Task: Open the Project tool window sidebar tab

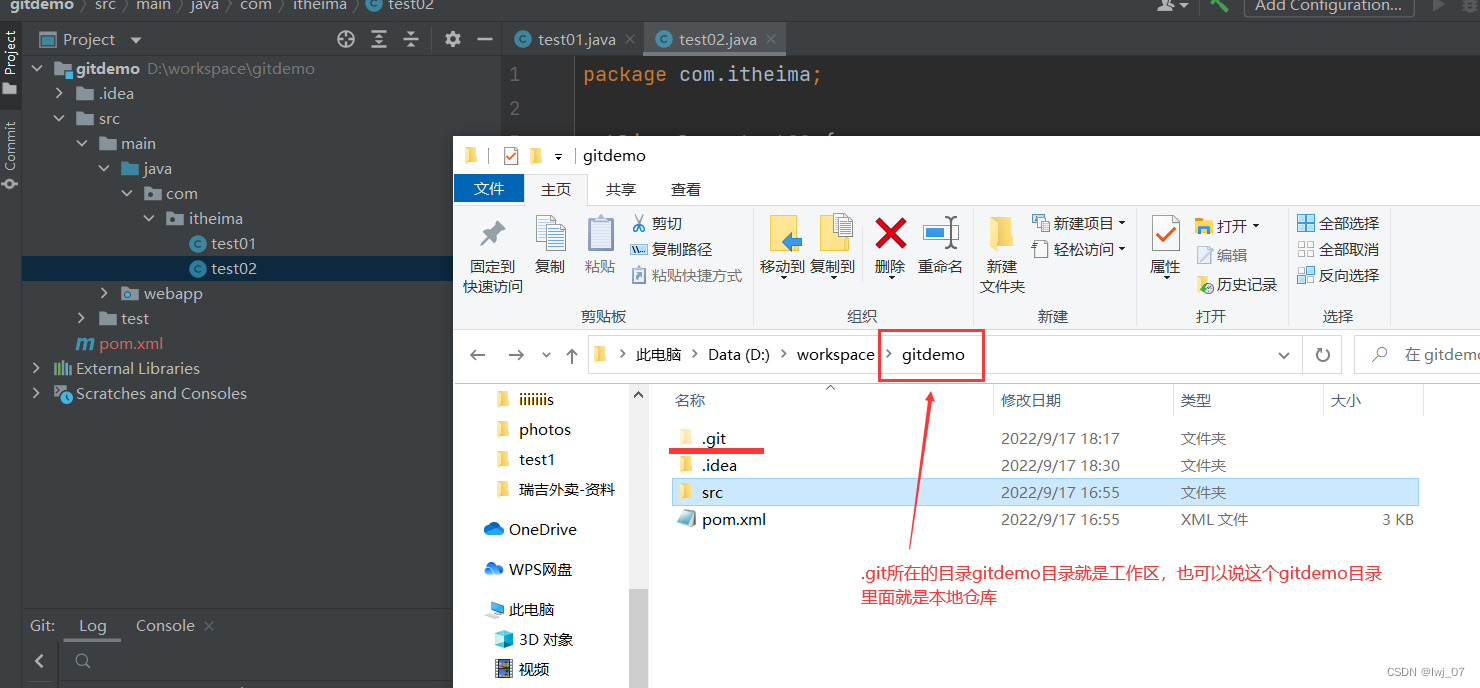Action: 10,62
